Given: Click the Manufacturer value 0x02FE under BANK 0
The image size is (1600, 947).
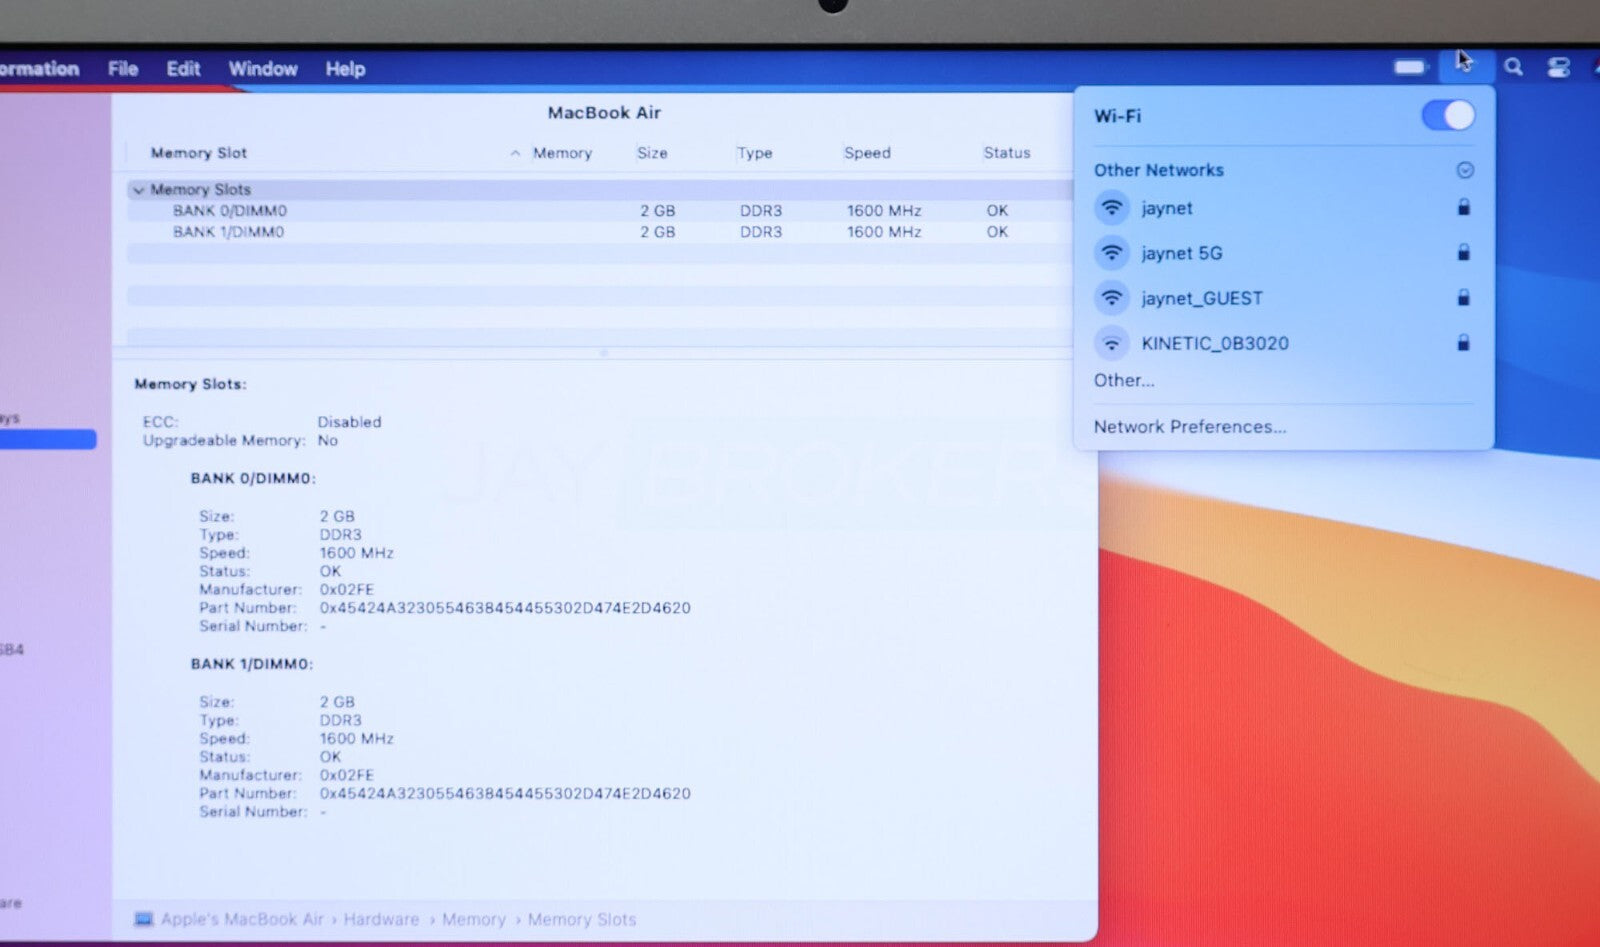Looking at the screenshot, I should pos(346,590).
